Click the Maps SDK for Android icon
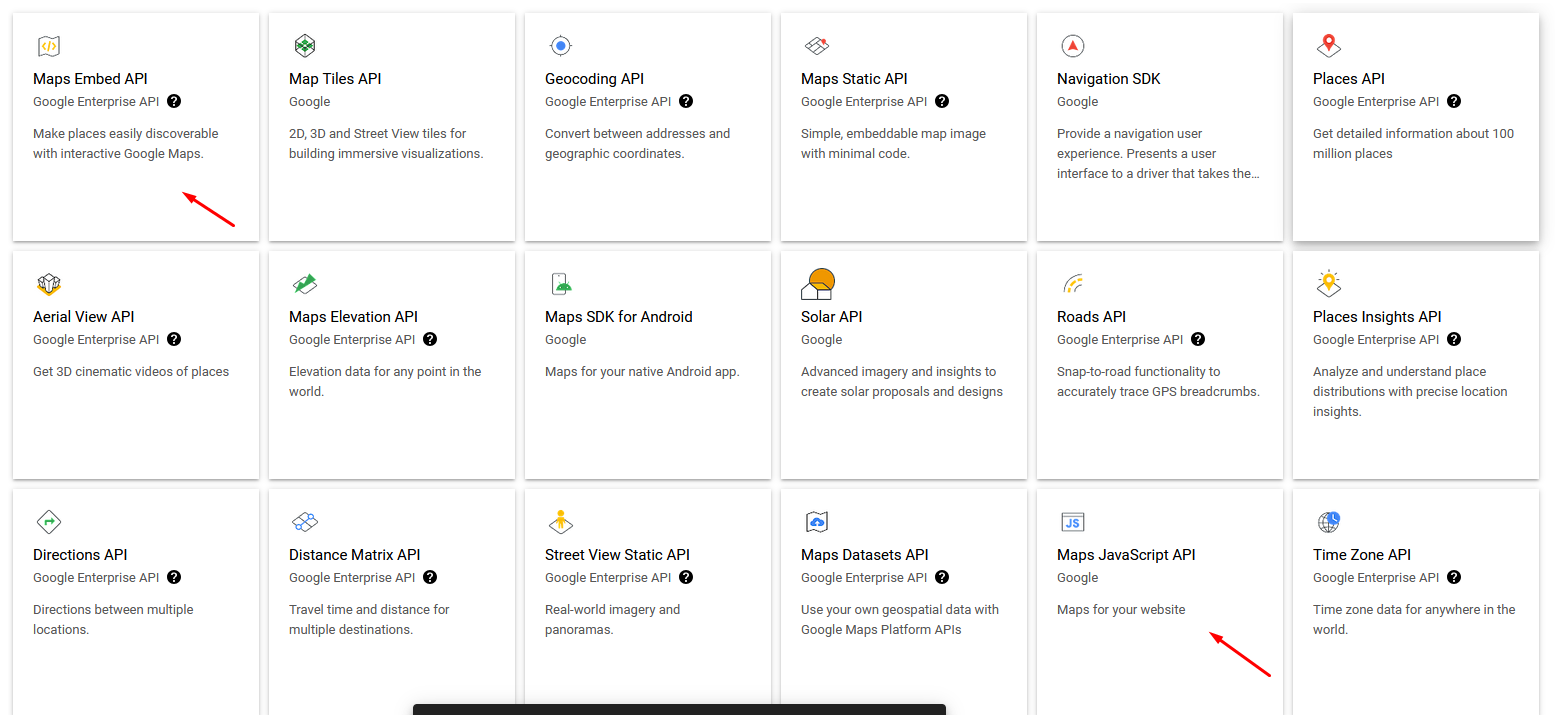The height and width of the screenshot is (715, 1555). coord(561,284)
